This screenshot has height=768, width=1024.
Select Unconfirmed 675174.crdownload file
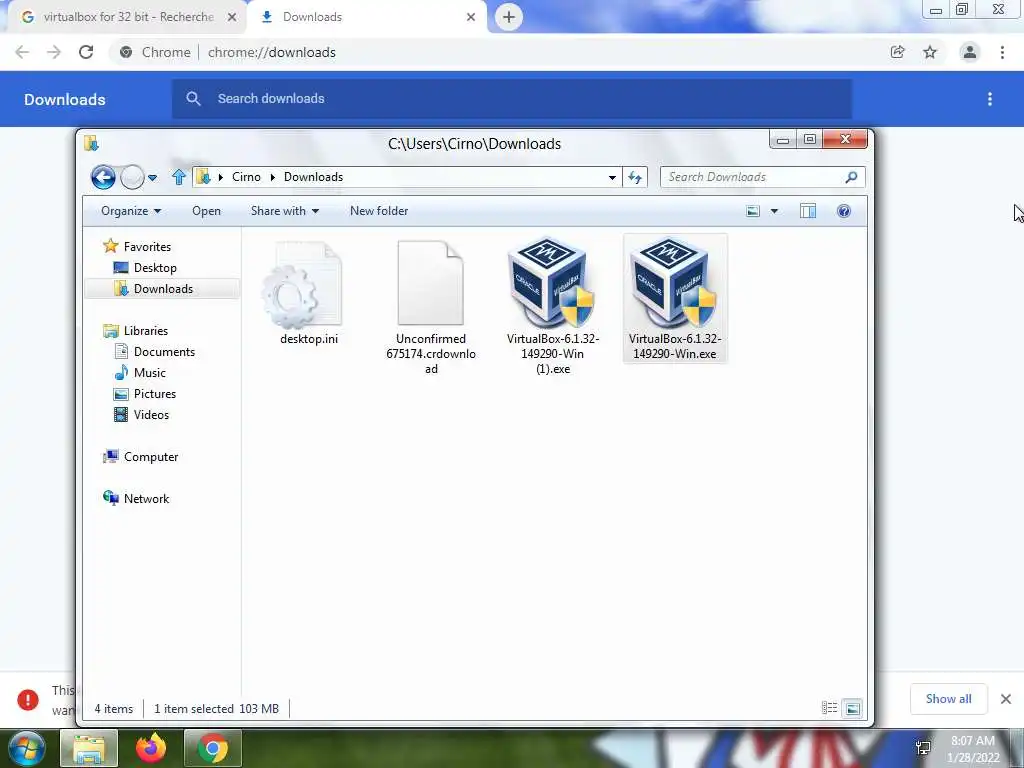click(430, 307)
